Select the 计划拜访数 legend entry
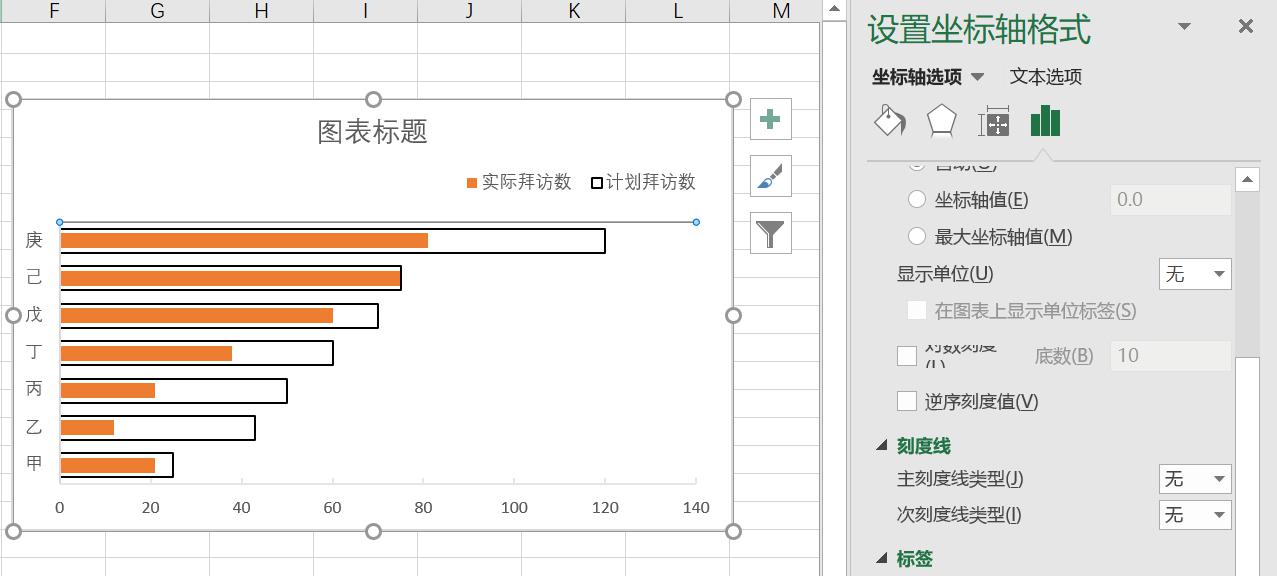 coord(643,182)
